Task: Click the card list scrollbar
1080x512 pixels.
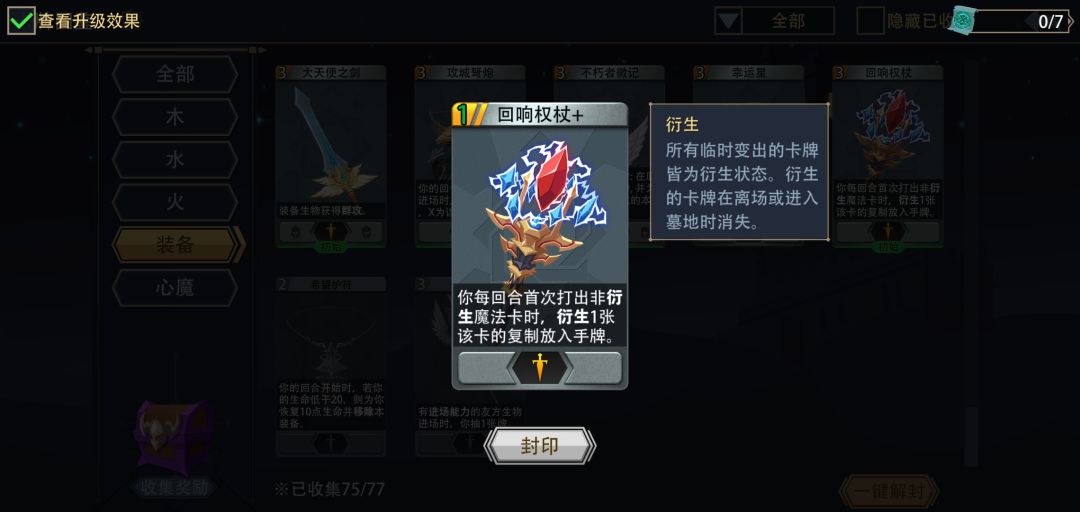Action: click(970, 262)
